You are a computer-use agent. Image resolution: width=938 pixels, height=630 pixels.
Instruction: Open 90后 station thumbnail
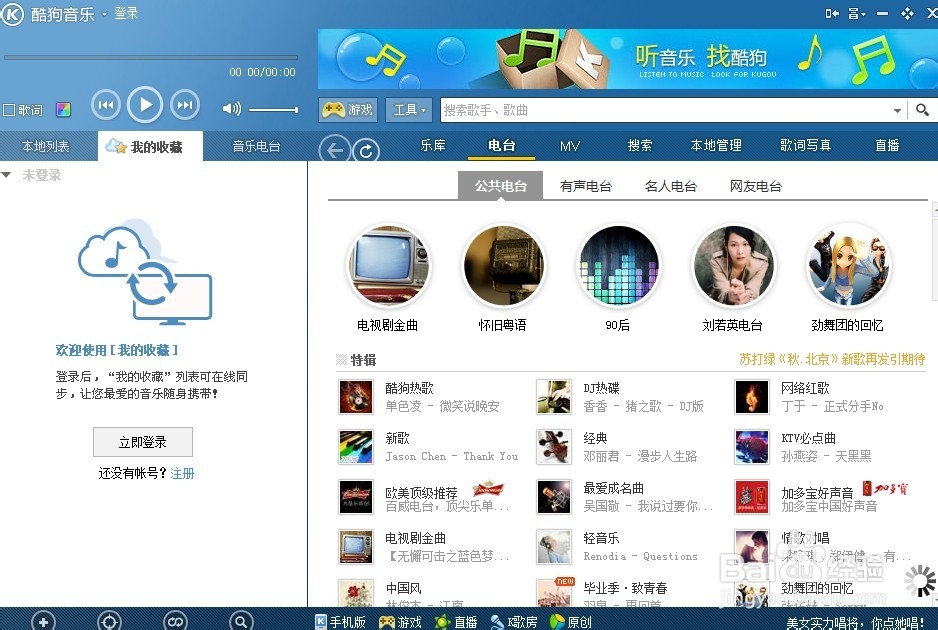pos(618,265)
